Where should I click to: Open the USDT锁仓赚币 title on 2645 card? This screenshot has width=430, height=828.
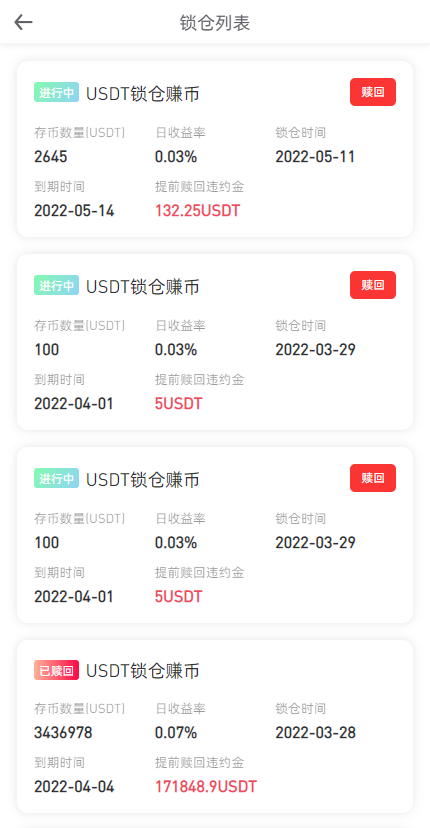143,94
